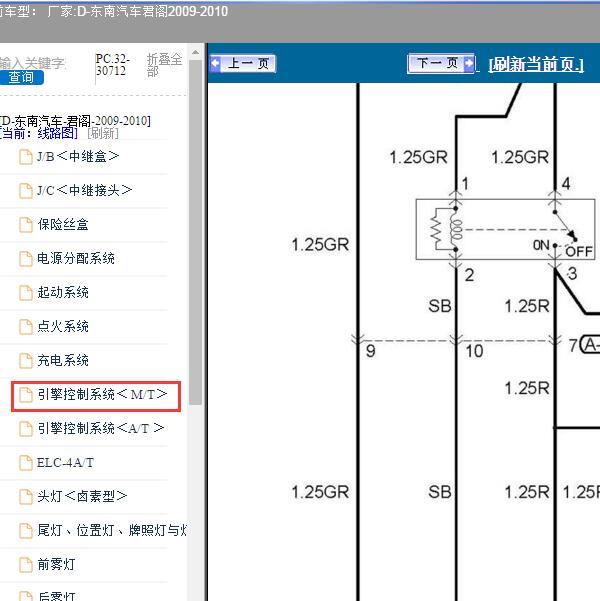Click document icon beside 头灯<卤素型>
The image size is (600, 601).
click(x=26, y=497)
